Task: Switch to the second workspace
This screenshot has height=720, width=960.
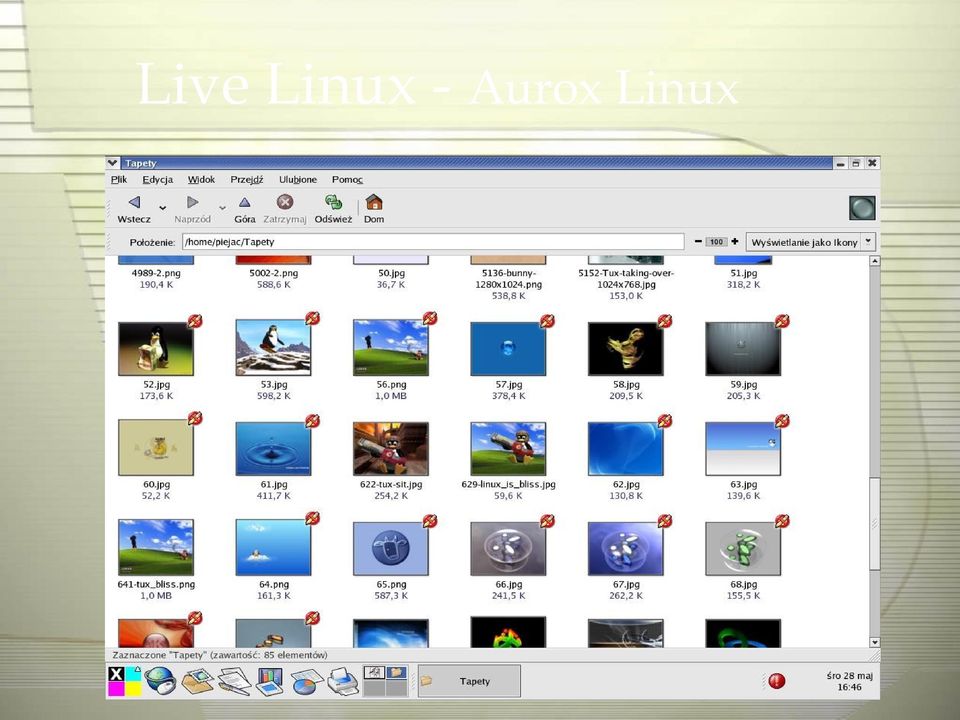Action: 397,673
